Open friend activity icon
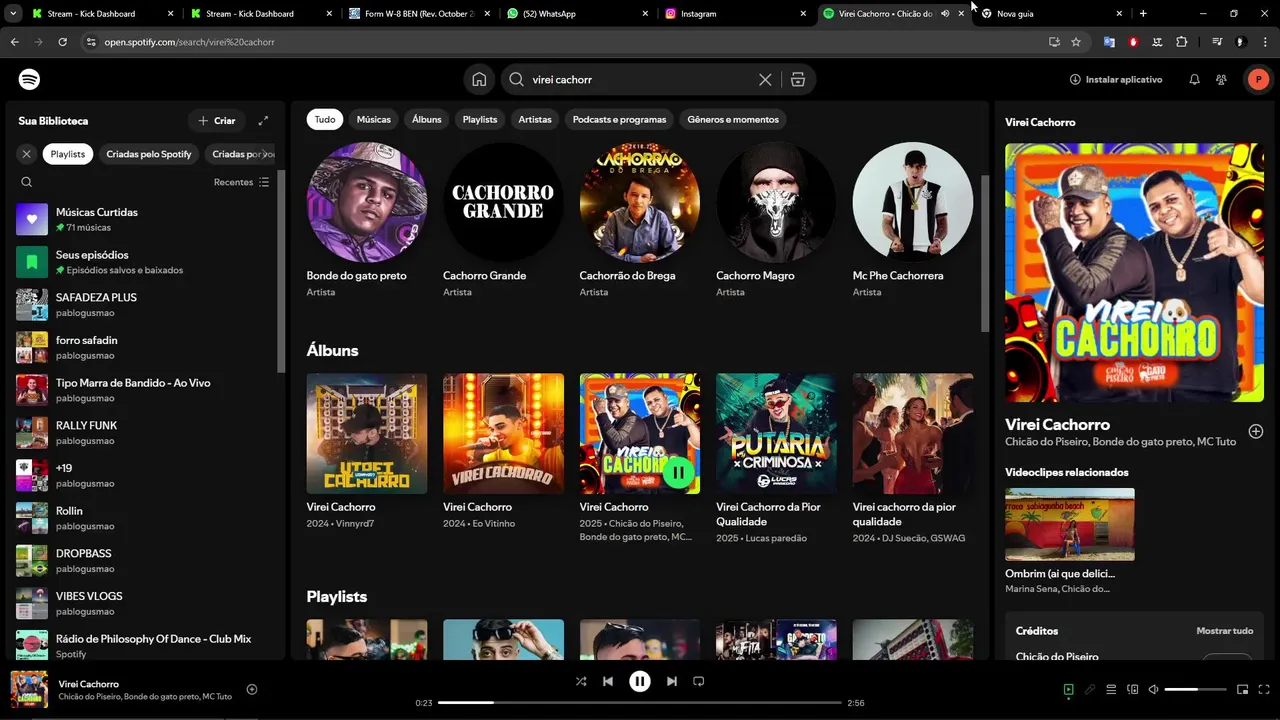Viewport: 1280px width, 720px height. click(1221, 79)
